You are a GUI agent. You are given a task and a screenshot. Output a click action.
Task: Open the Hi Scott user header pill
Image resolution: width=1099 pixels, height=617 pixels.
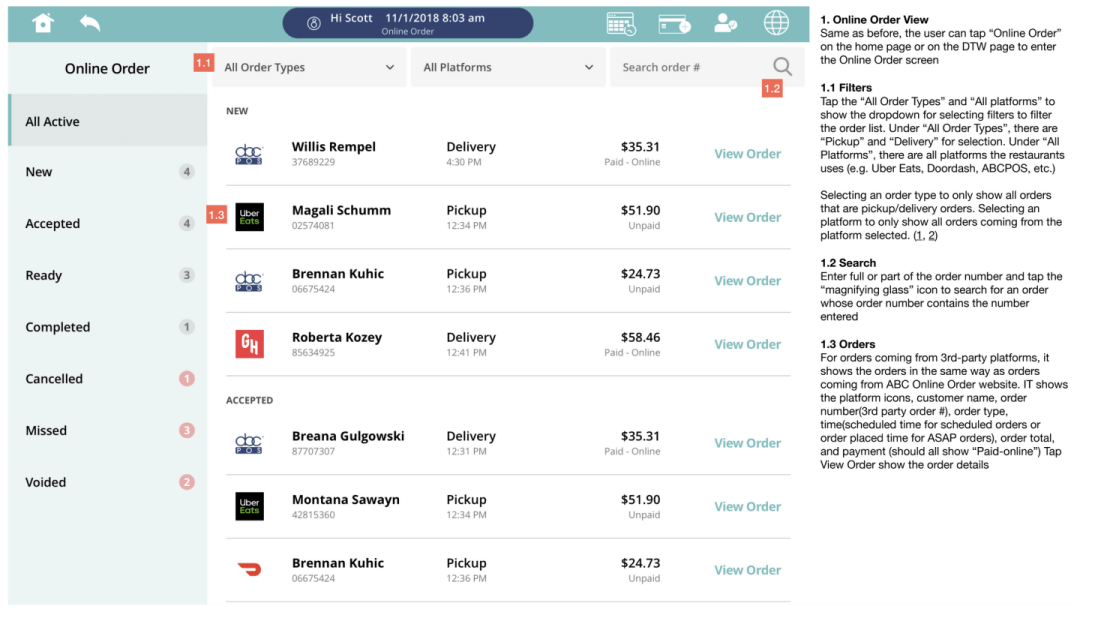(408, 23)
